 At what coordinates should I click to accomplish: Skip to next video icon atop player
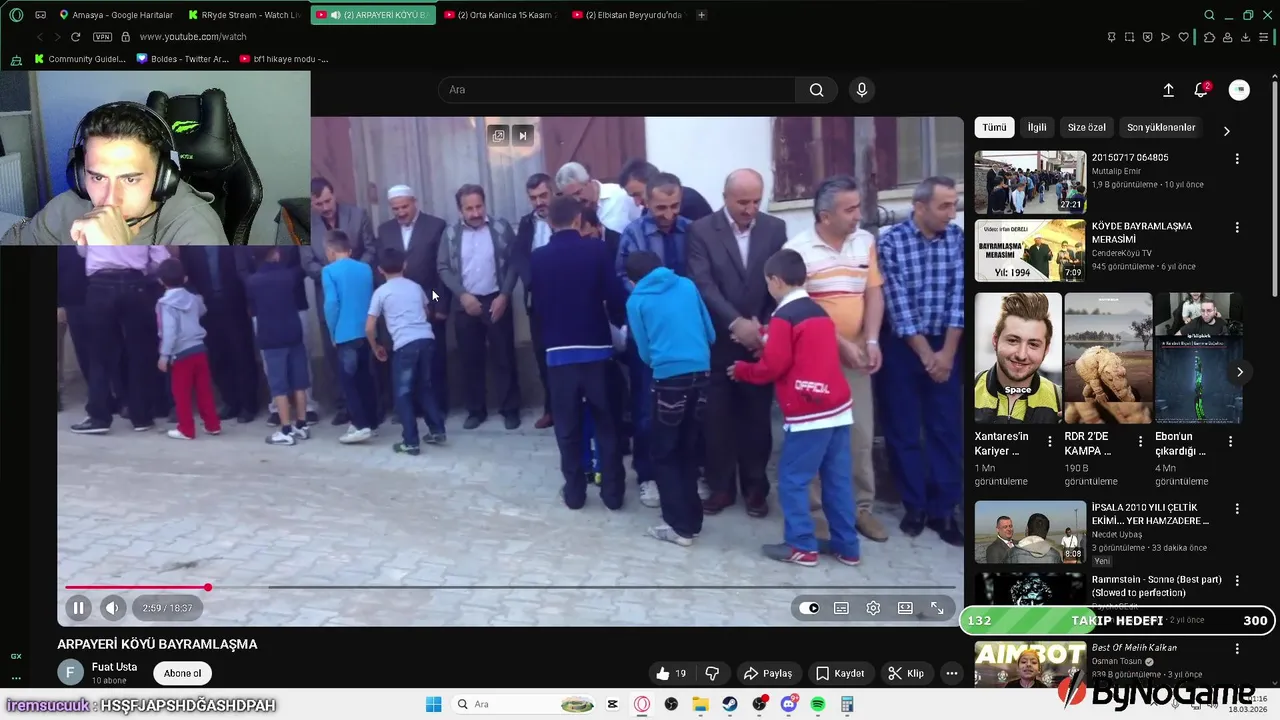(x=522, y=135)
